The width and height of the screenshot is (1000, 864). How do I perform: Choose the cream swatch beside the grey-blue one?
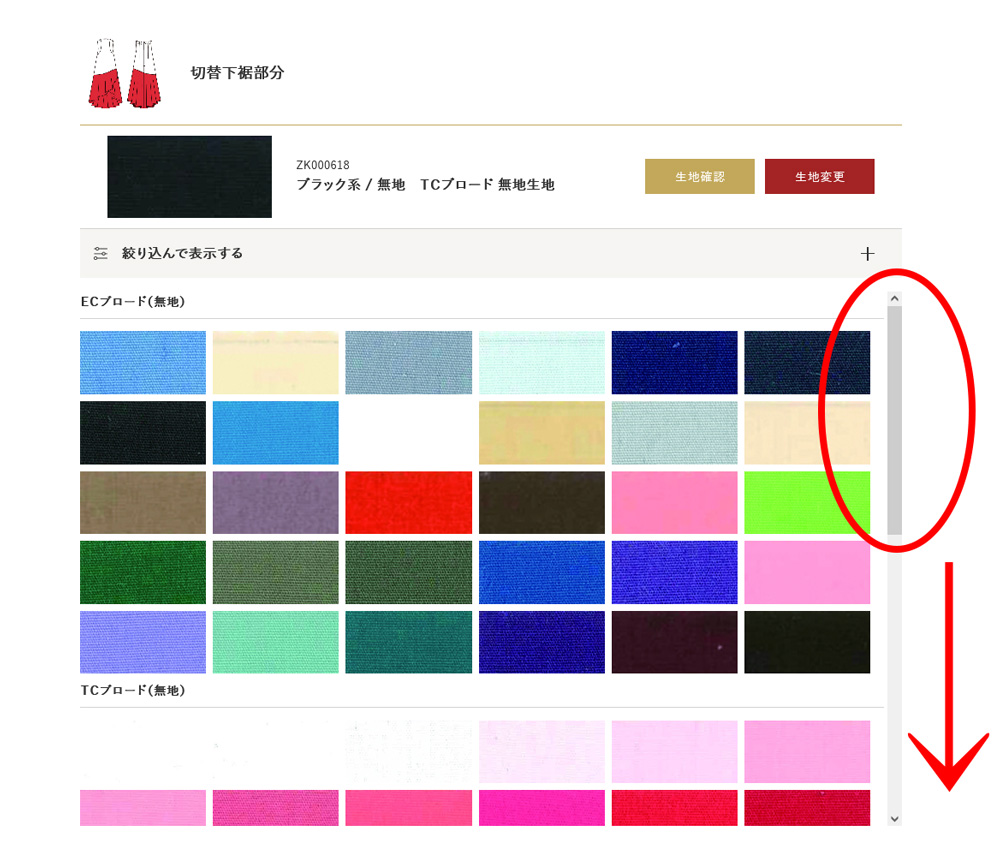click(276, 362)
